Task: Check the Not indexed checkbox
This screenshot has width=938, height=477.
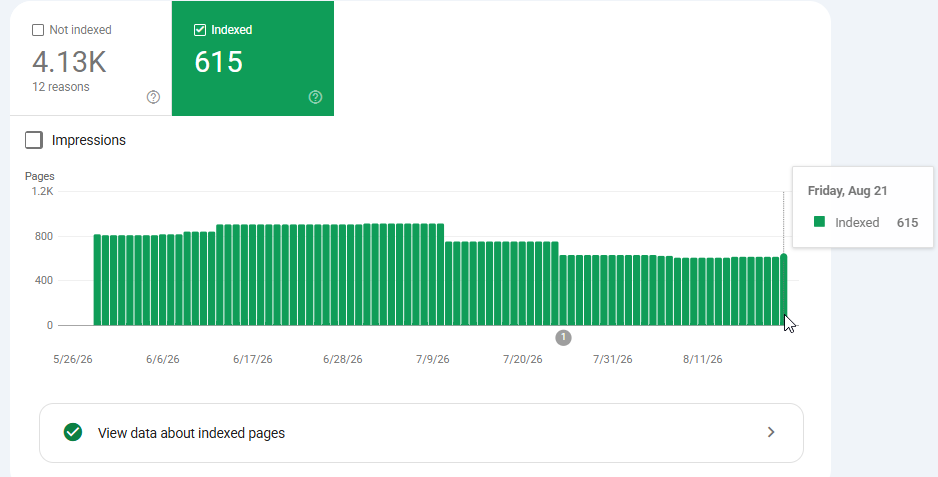Action: pyautogui.click(x=38, y=30)
